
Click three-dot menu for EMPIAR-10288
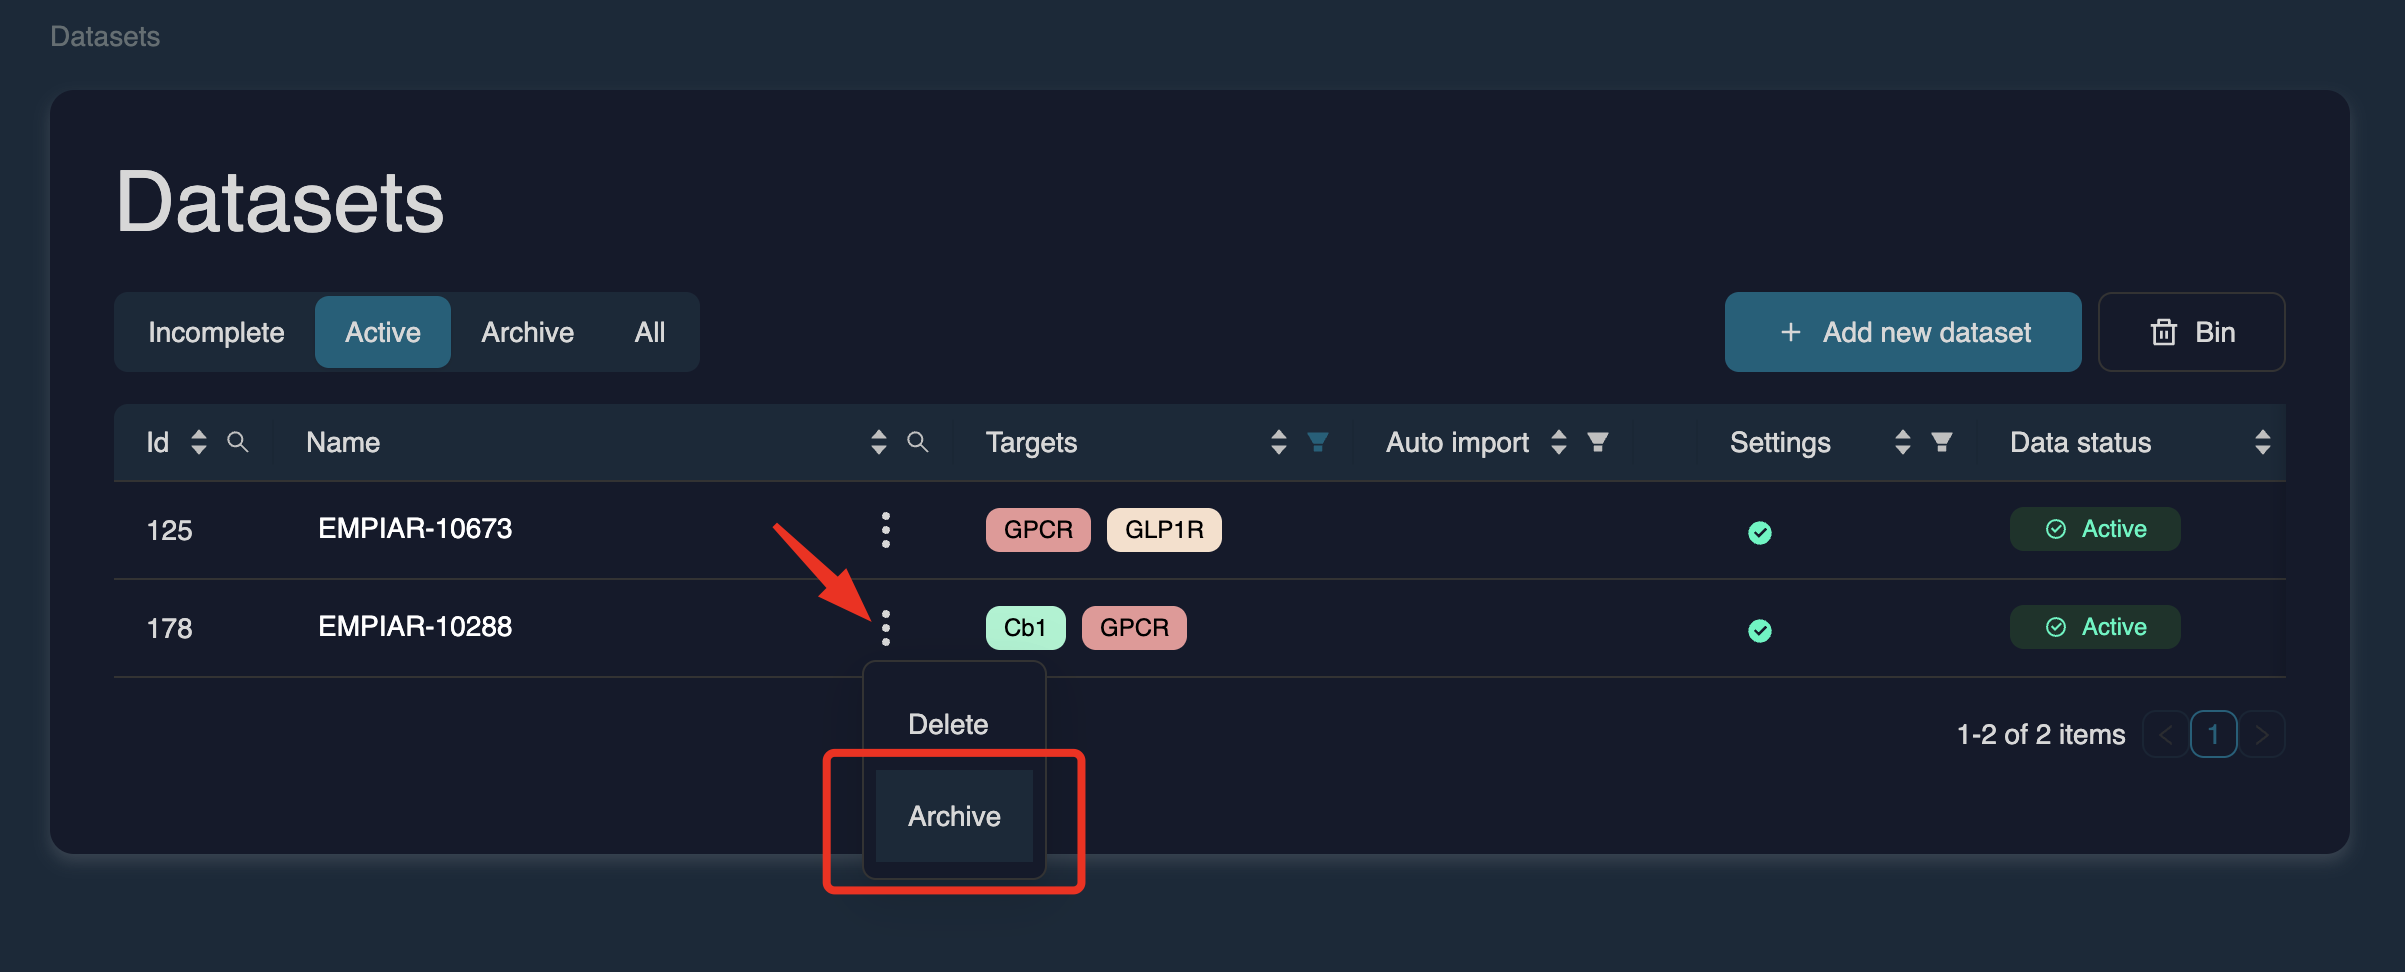[885, 628]
